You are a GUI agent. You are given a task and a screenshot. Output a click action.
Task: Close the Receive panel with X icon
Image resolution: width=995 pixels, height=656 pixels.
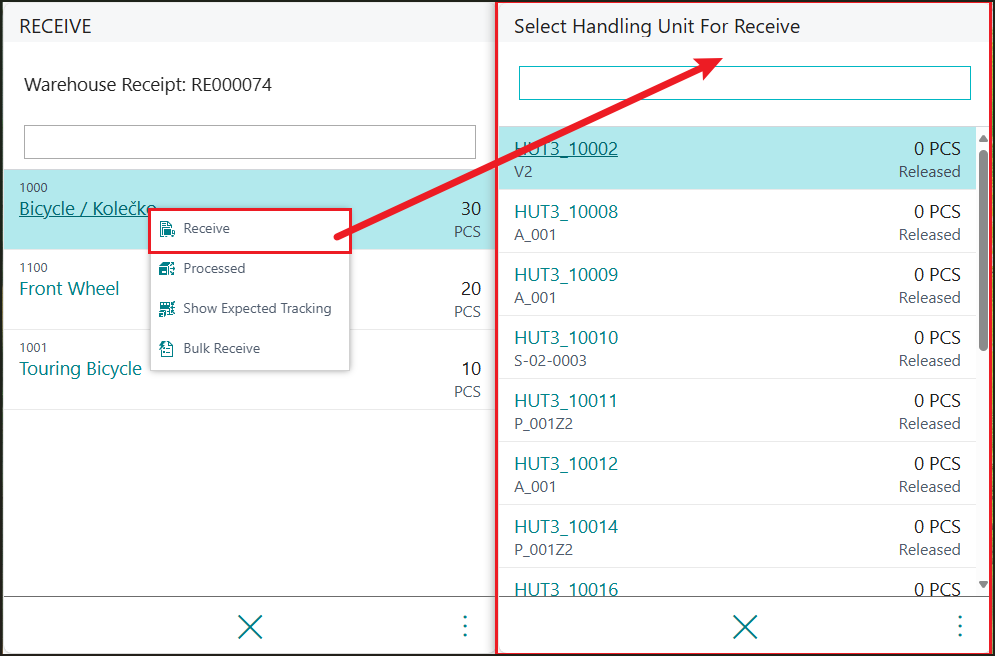point(250,627)
